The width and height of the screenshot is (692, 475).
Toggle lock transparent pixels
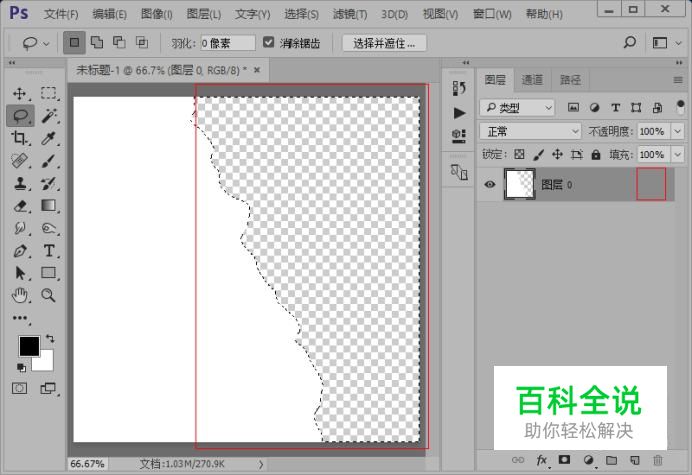[x=519, y=154]
